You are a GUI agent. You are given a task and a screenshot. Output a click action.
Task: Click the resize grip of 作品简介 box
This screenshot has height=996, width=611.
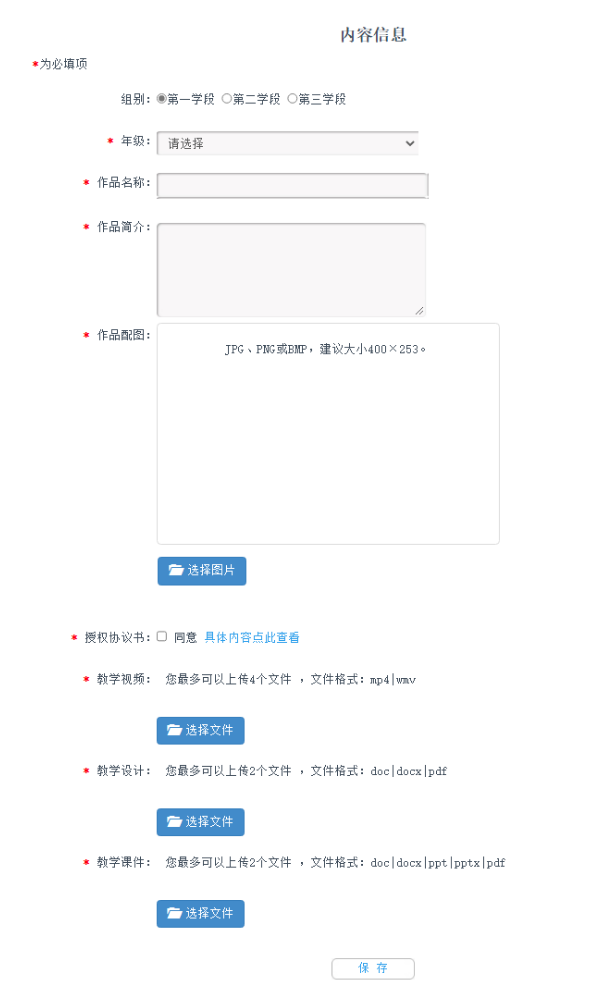click(x=419, y=310)
